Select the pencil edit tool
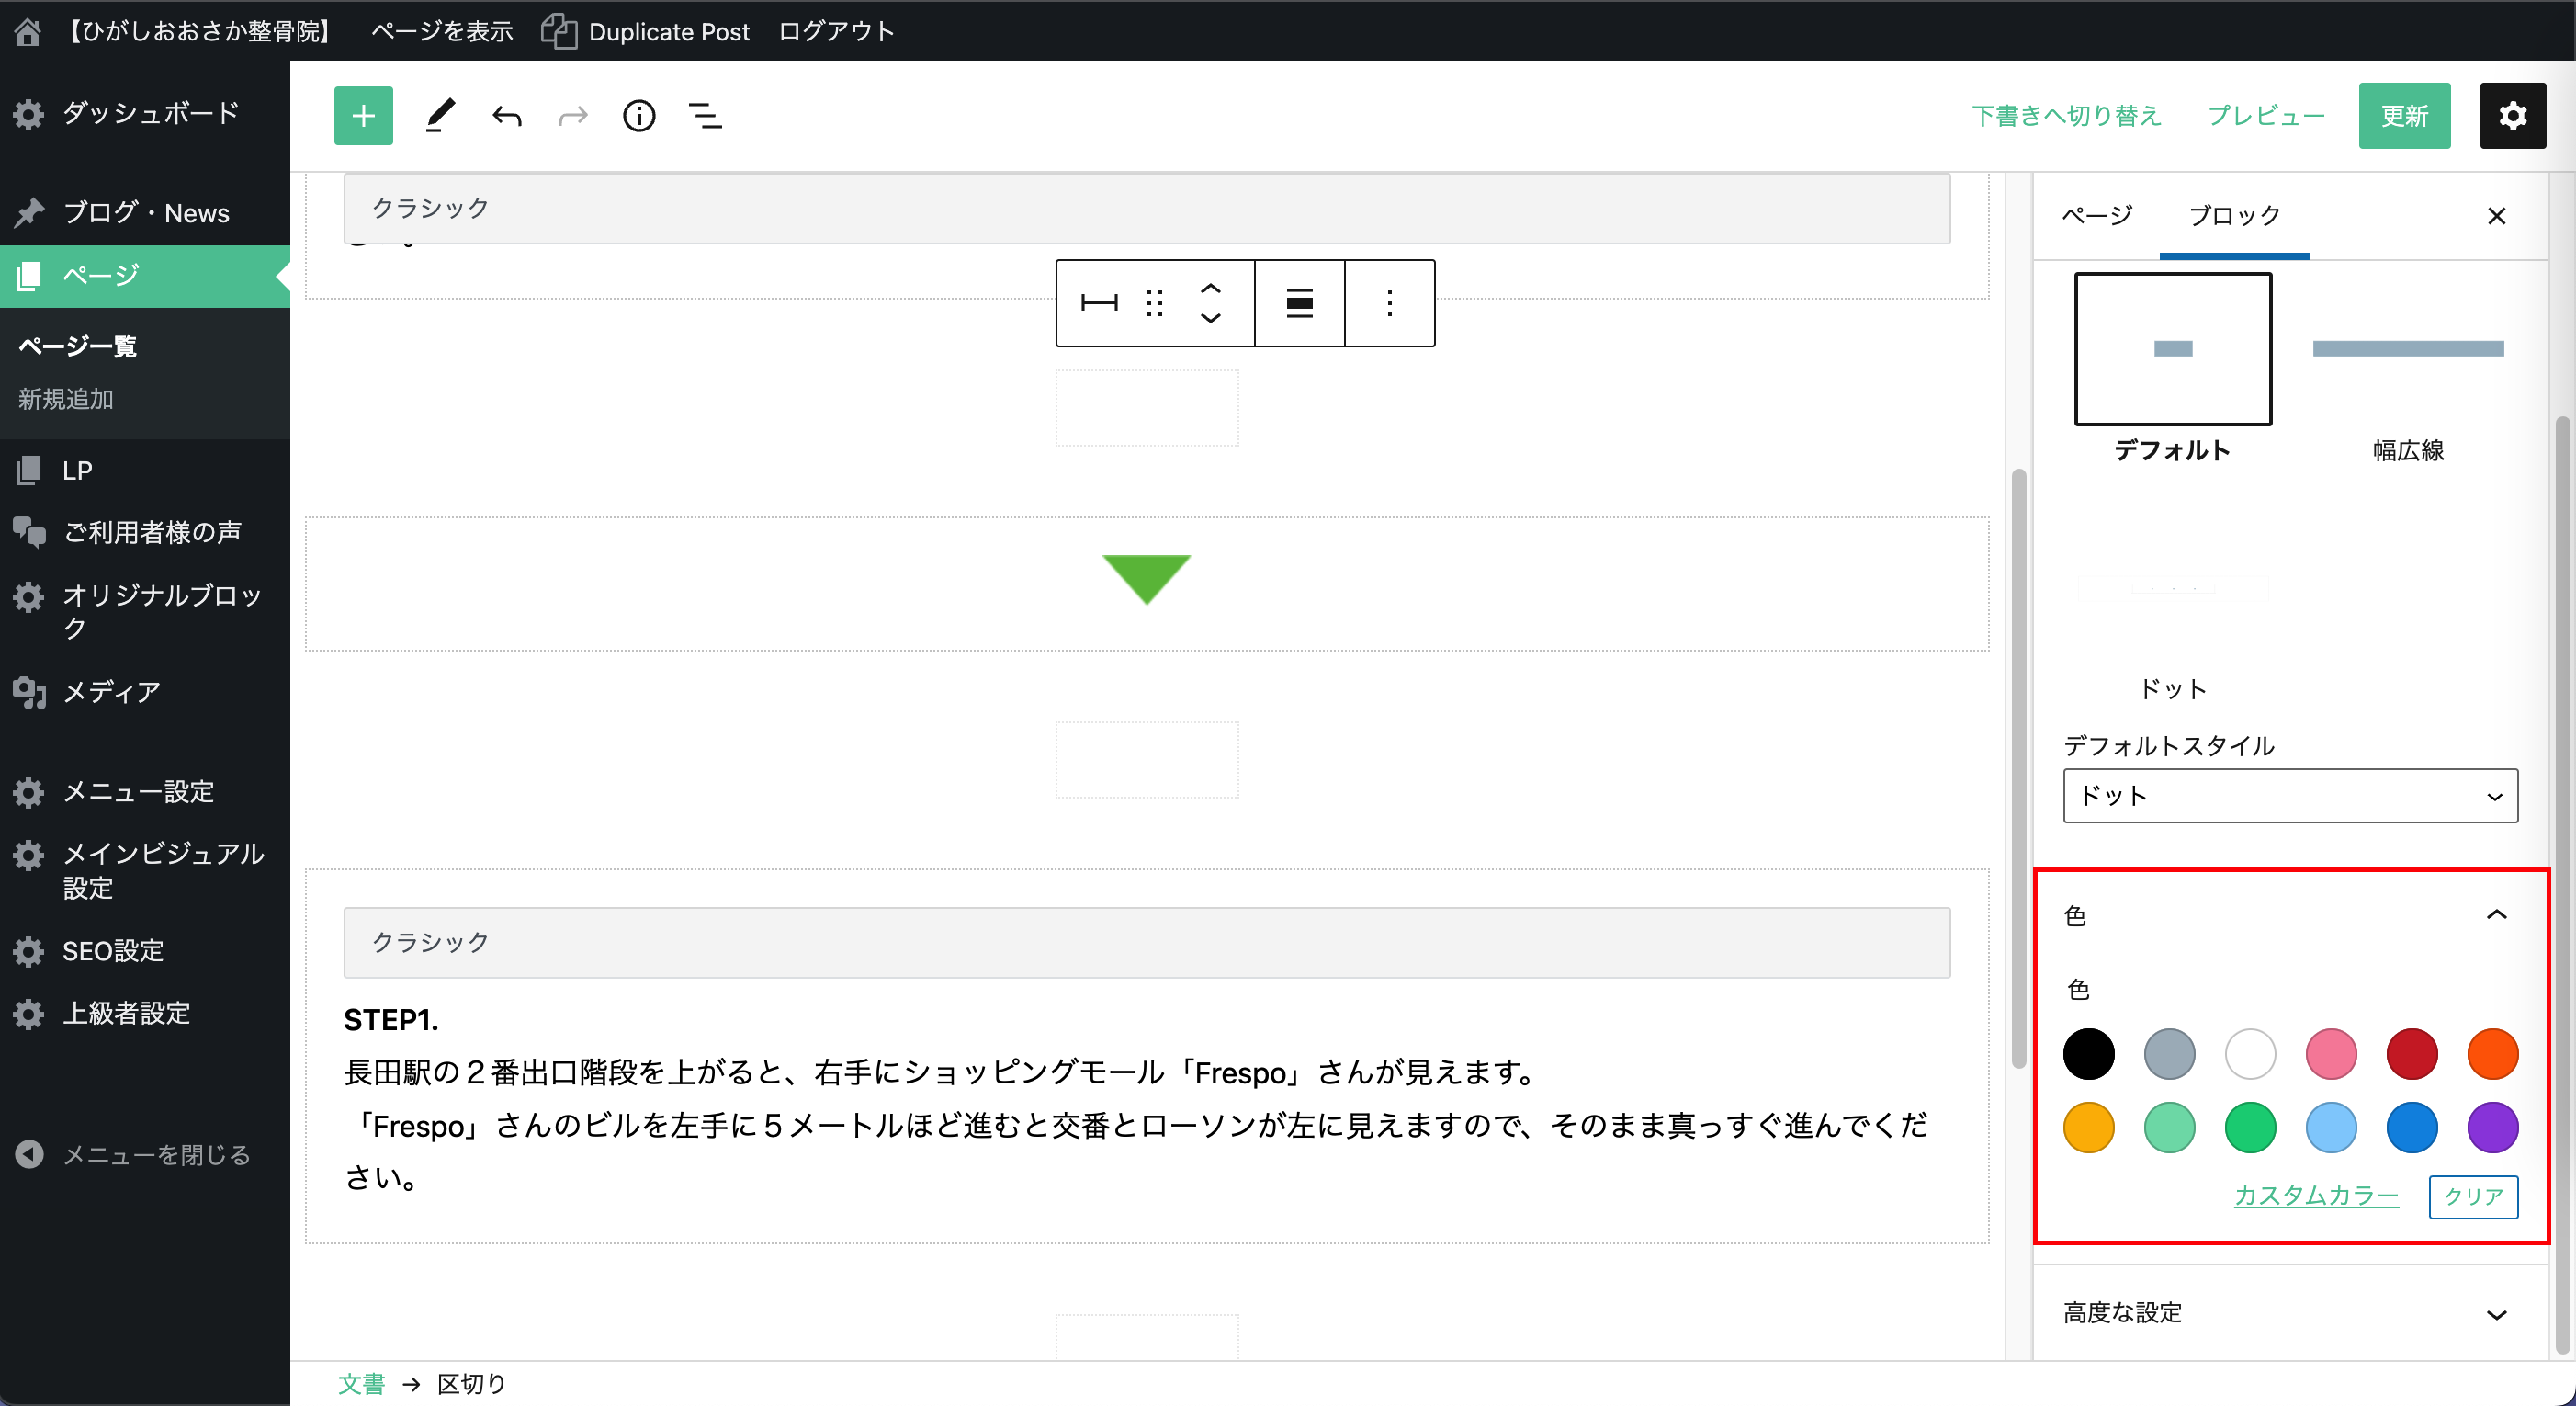Viewport: 2576px width, 1406px height. (x=440, y=116)
